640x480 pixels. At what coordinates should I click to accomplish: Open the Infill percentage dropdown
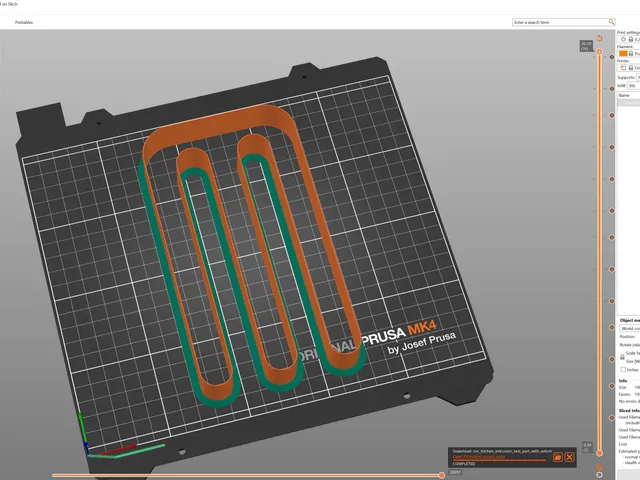633,86
